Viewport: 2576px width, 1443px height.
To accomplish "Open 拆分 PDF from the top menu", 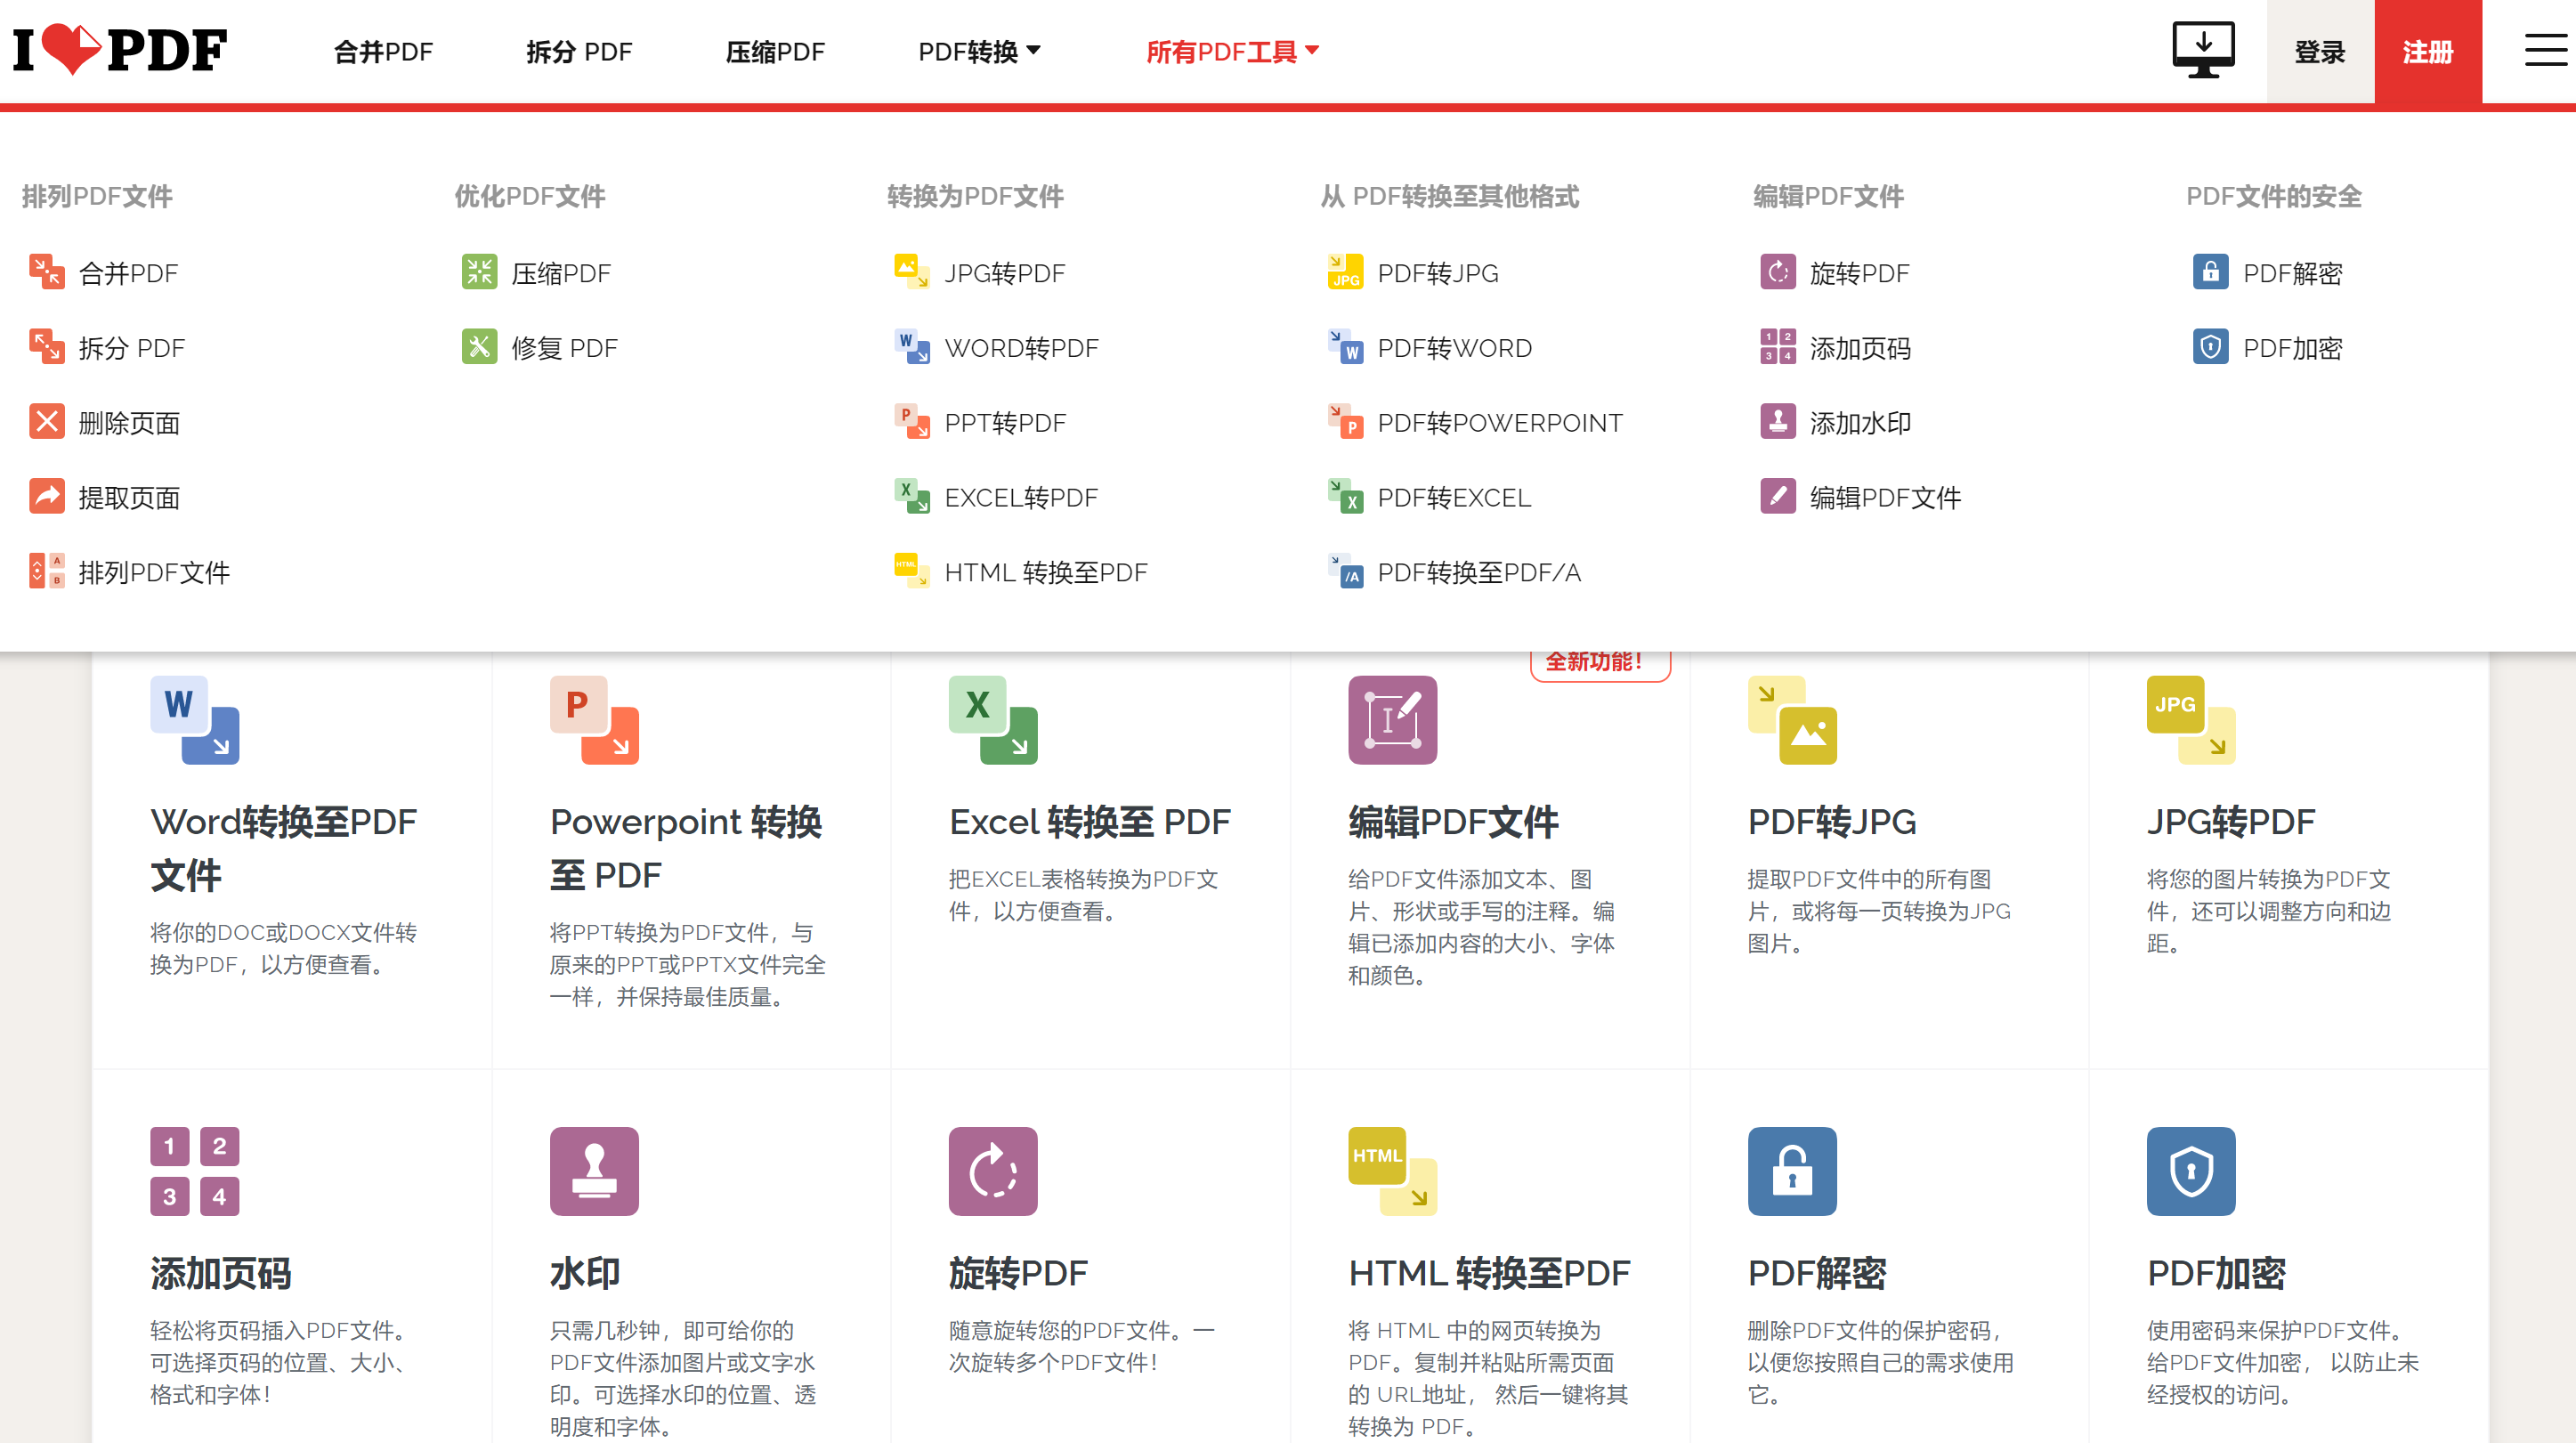I will 580,51.
